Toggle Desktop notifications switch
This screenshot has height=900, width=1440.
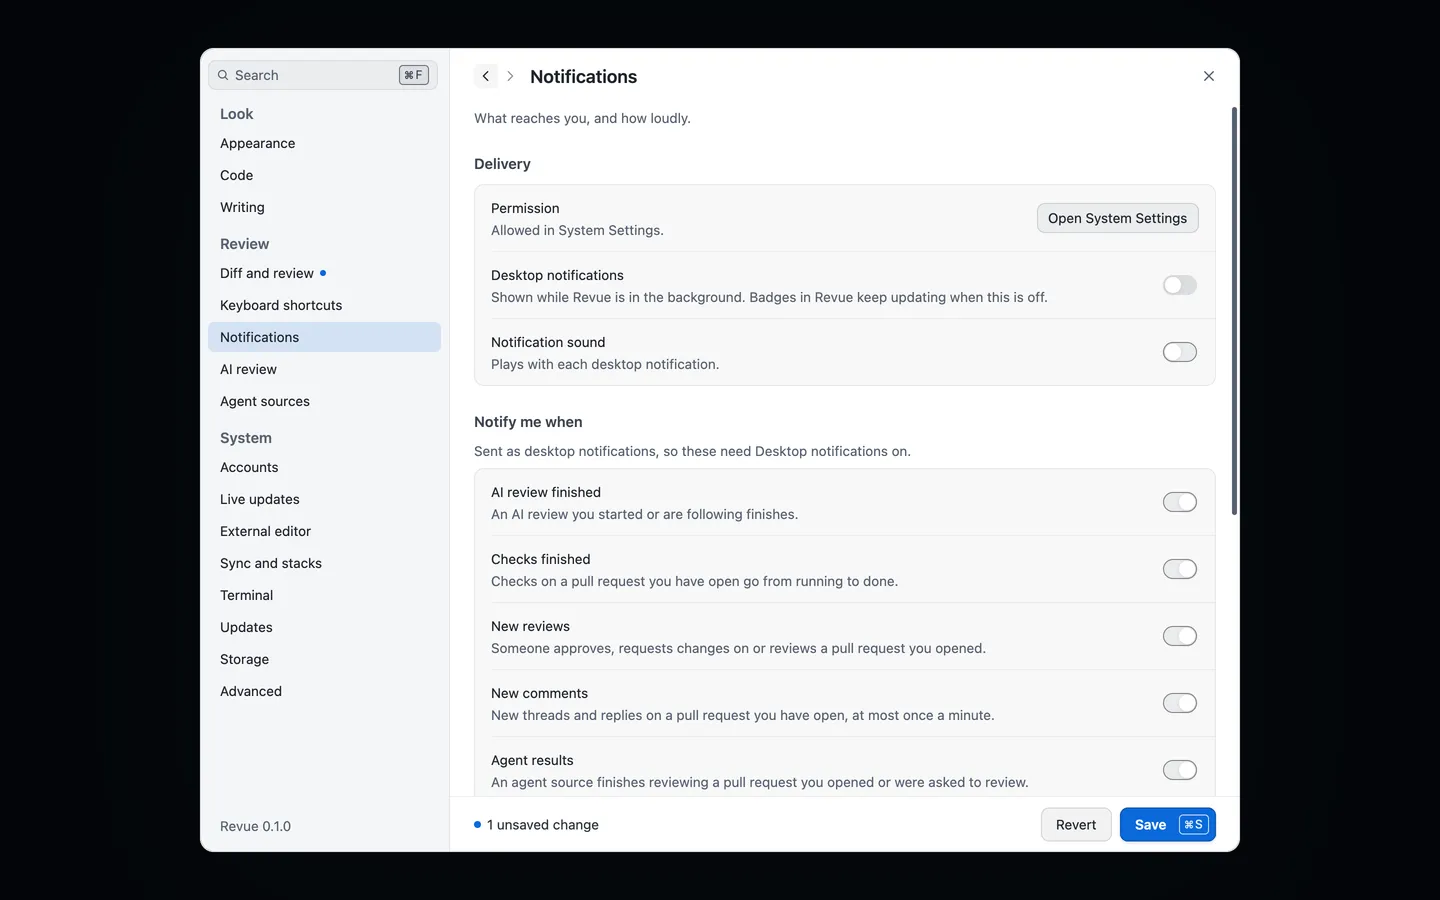(1180, 285)
